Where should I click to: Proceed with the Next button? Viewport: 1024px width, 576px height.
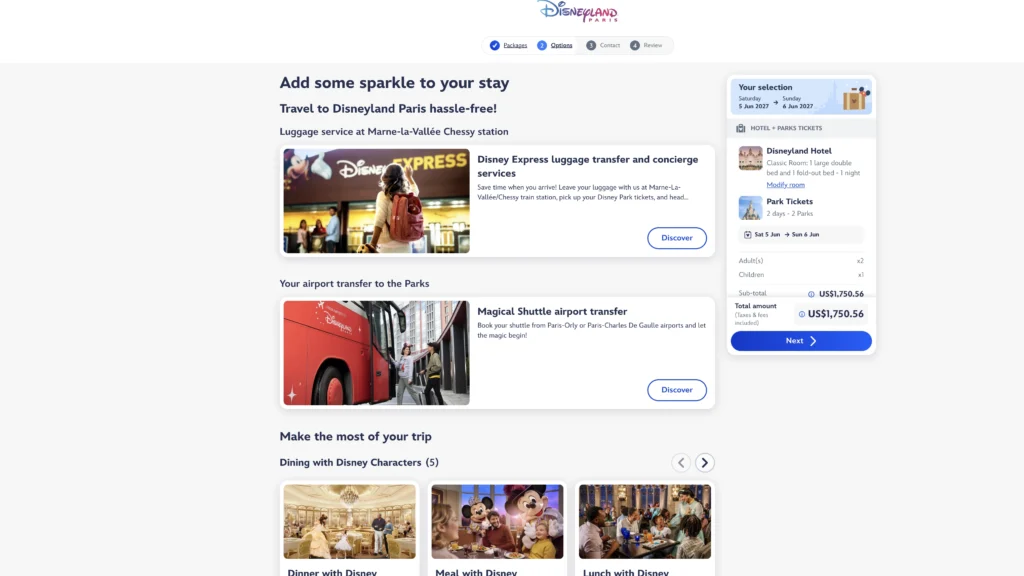click(x=801, y=341)
